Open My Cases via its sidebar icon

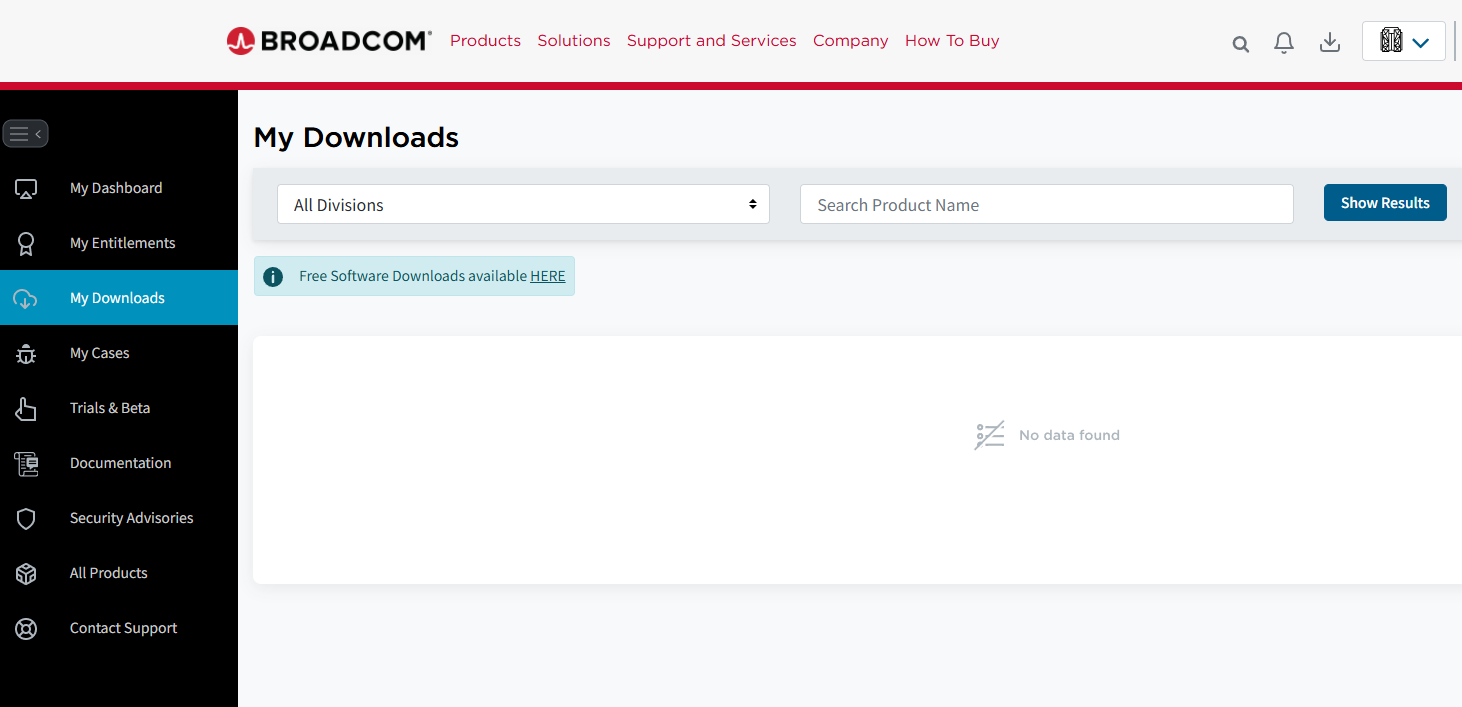pos(25,353)
